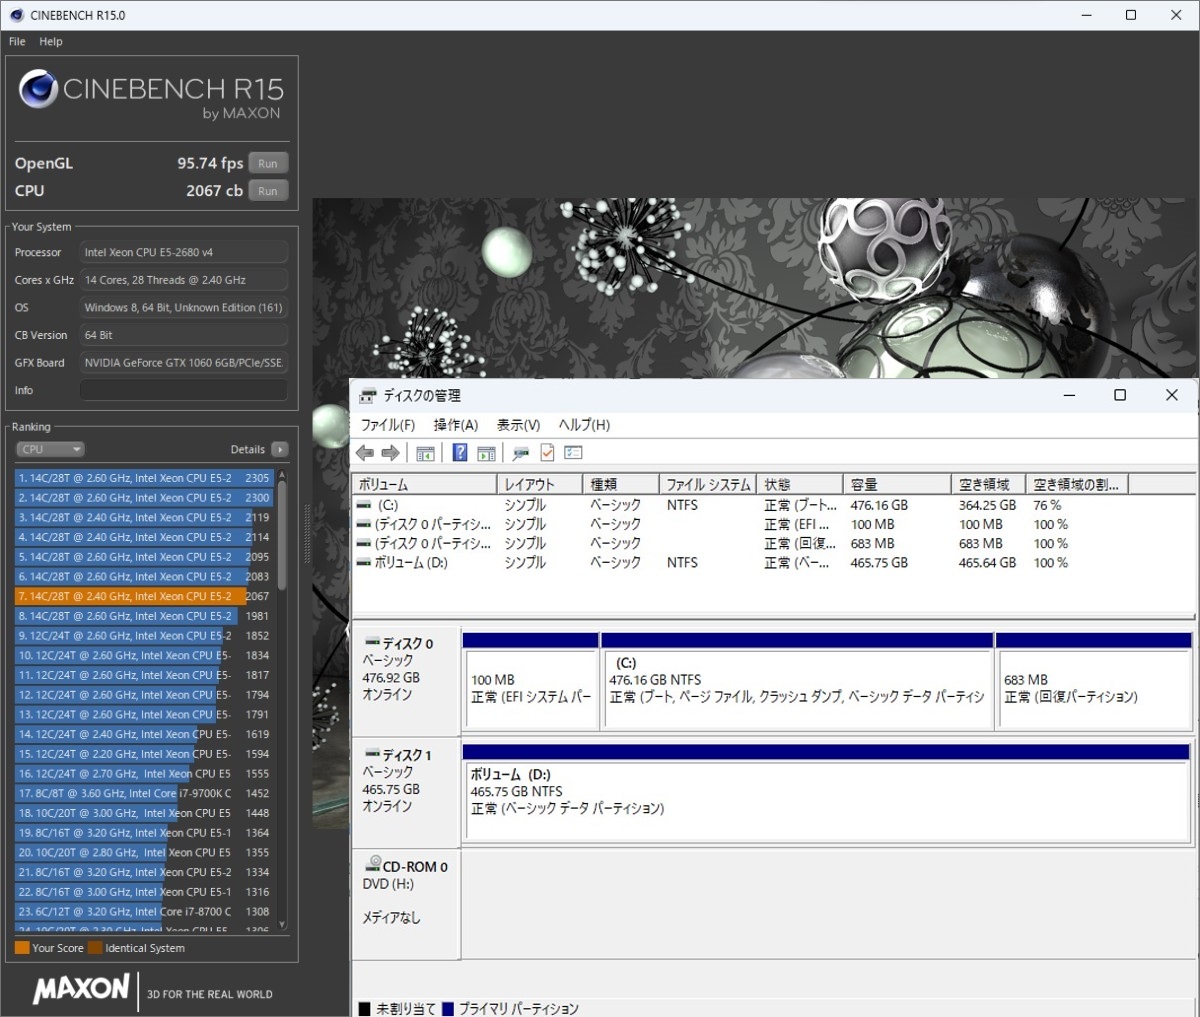Open ファイル(F) menu in Disk Management
The image size is (1200, 1017).
(387, 425)
